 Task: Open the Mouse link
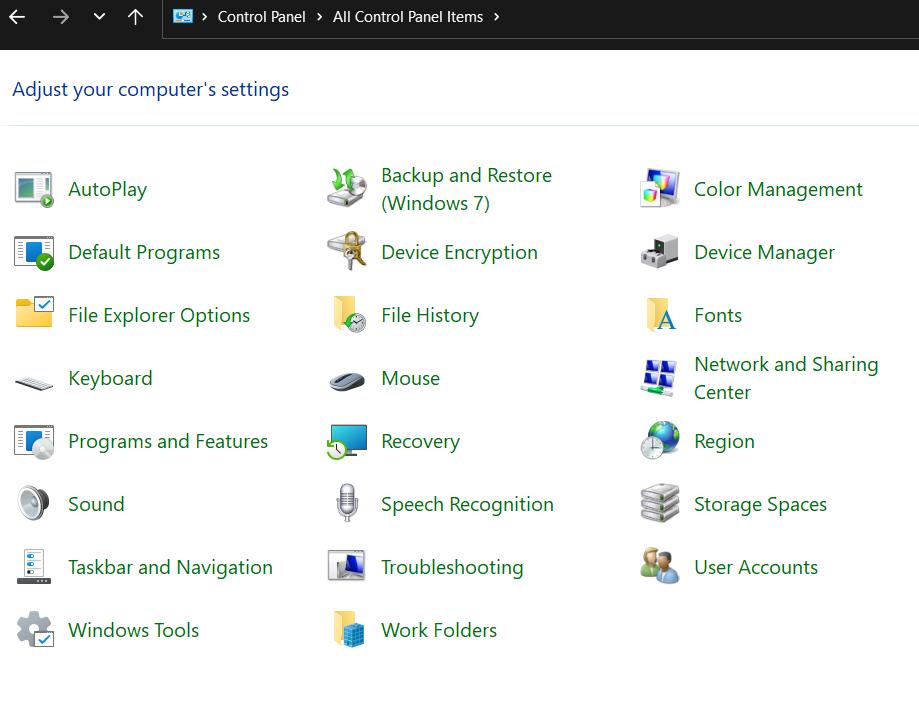[x=410, y=378]
